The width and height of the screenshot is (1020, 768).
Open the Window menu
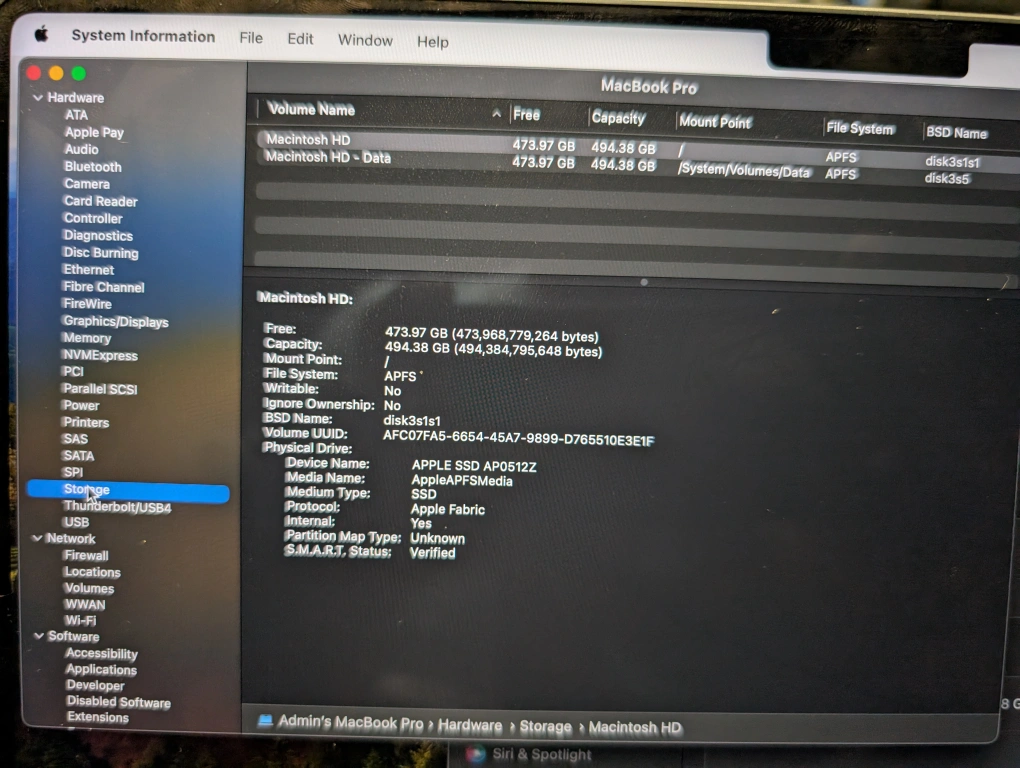(x=366, y=40)
